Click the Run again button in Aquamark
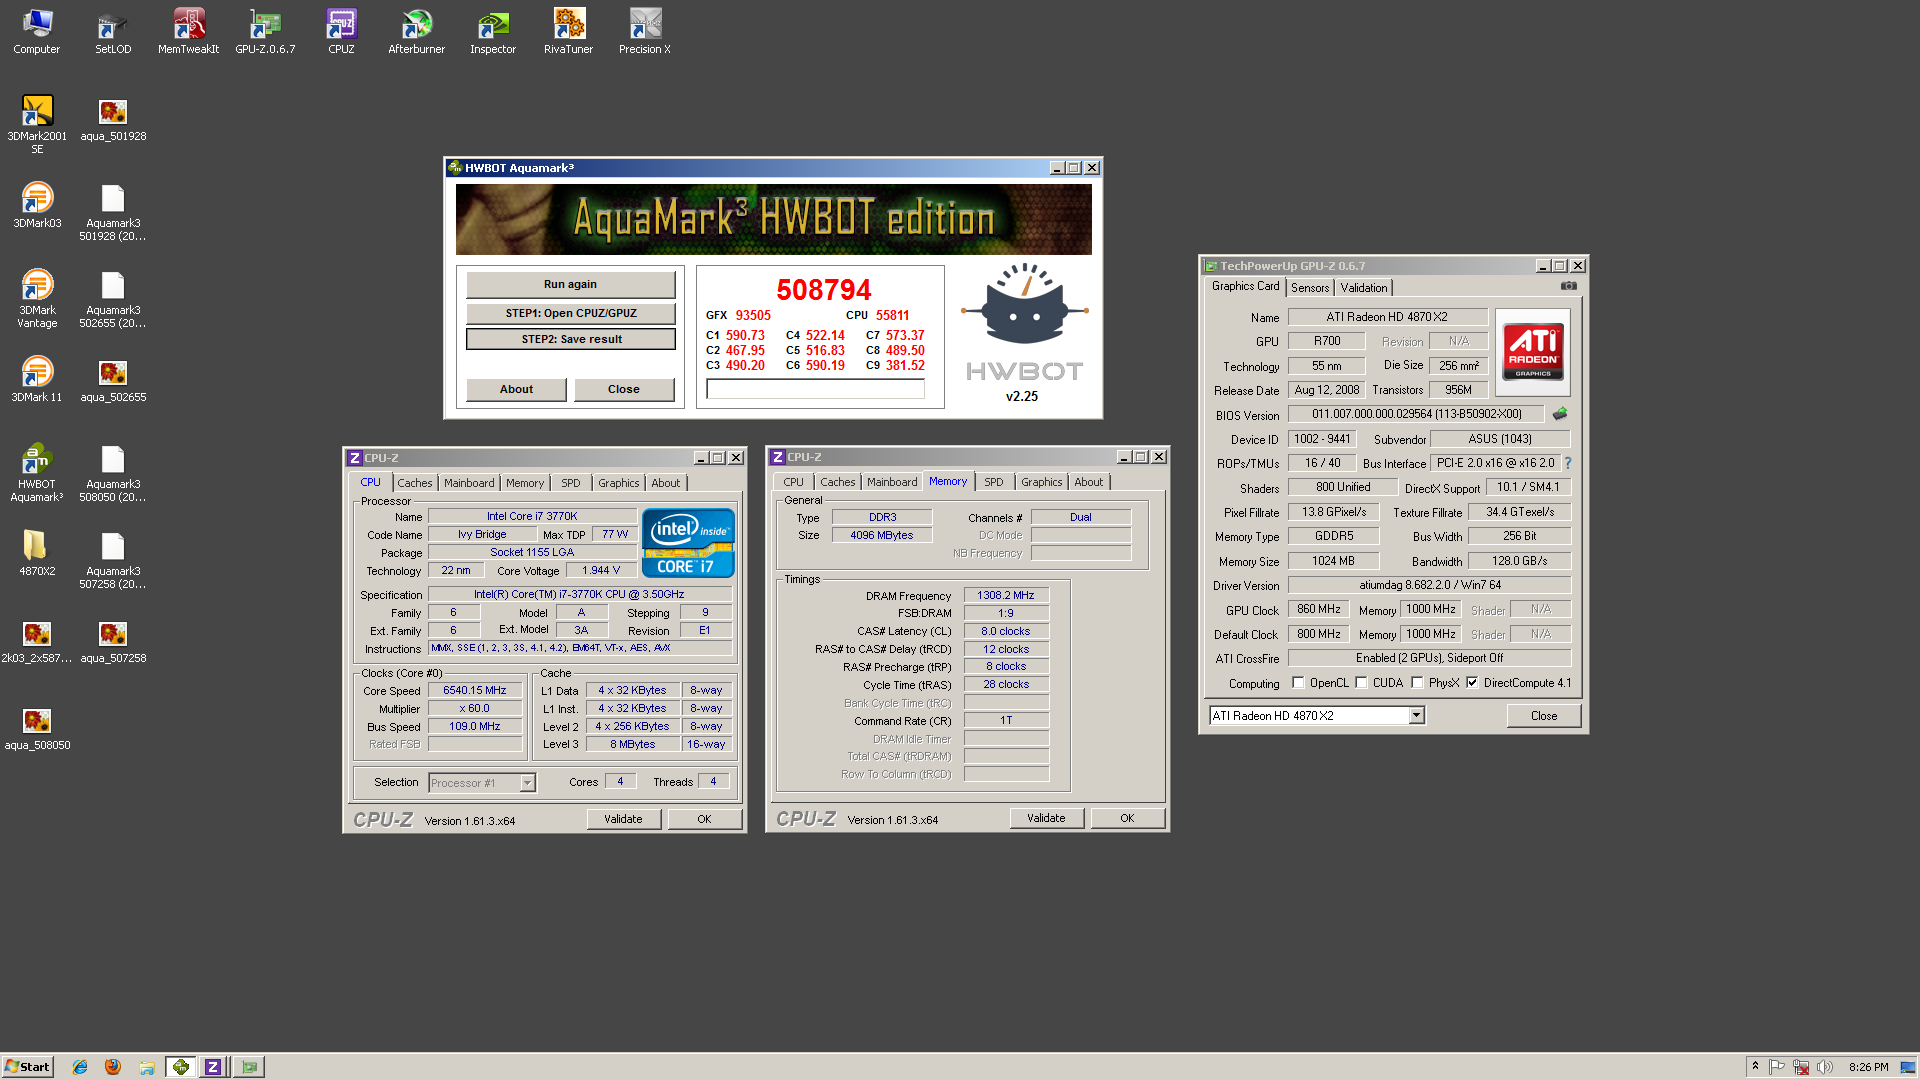Screen dimensions: 1920x1080 point(570,284)
